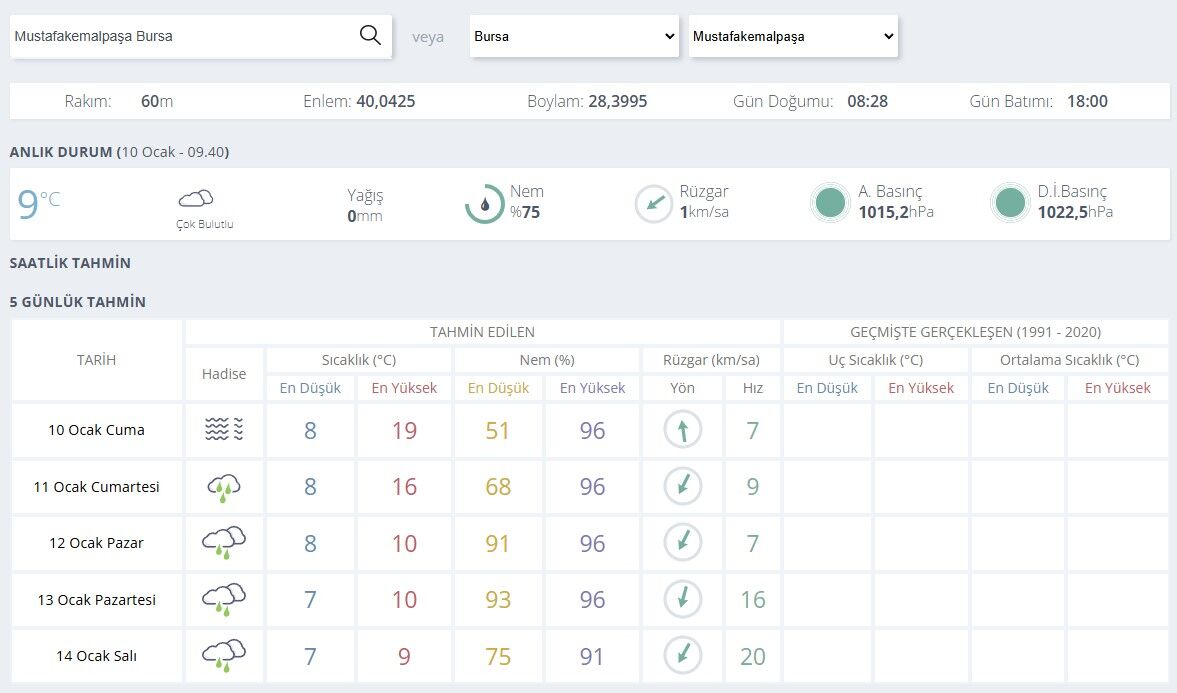Click the TAHMİN EDİLEN table header
Screen dimensions: 1177x693
(x=481, y=332)
